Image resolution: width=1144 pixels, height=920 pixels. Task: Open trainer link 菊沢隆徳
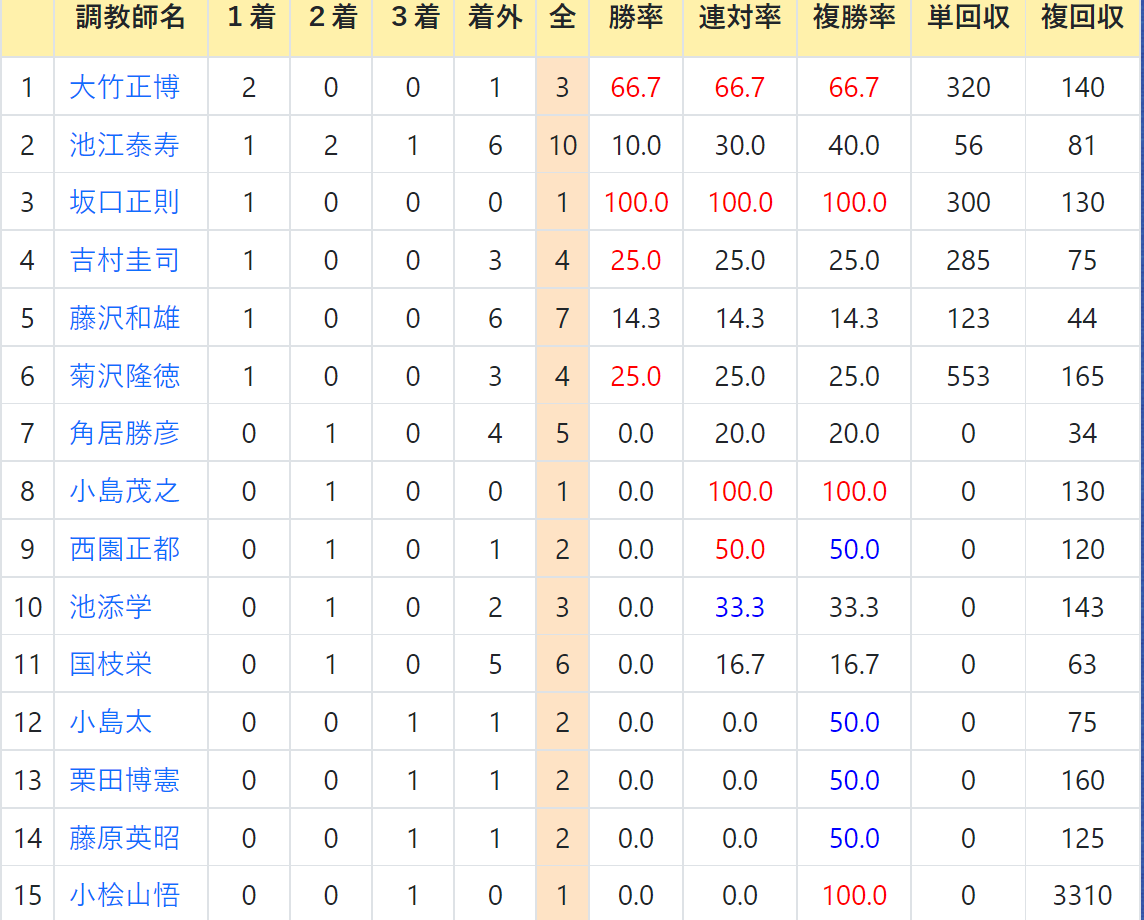124,376
